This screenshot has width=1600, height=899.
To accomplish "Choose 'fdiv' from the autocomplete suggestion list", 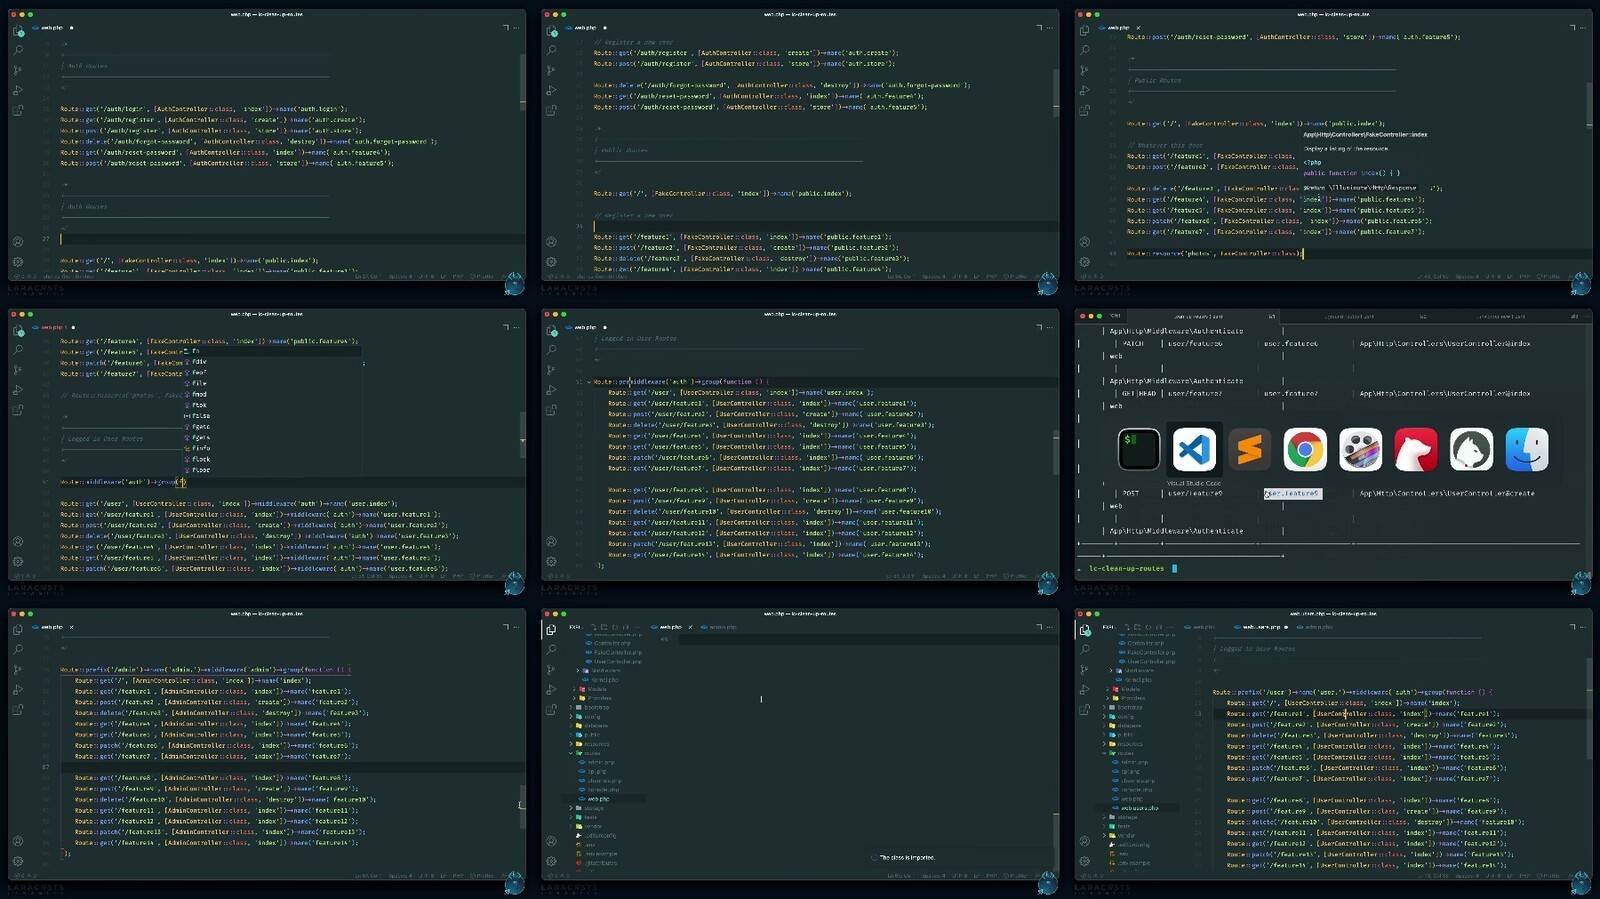I will click(x=198, y=362).
